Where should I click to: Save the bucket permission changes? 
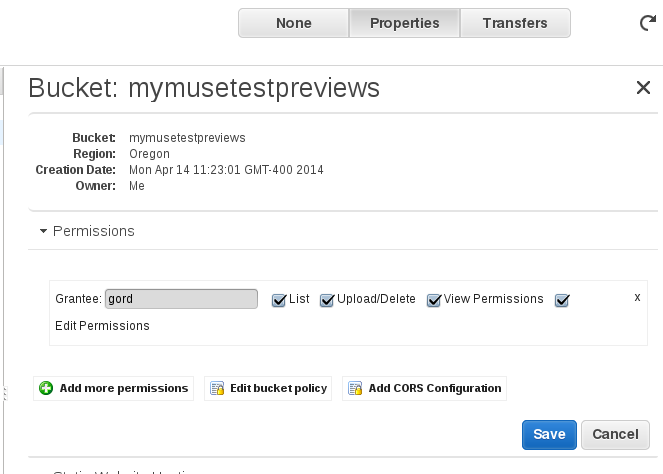tap(549, 434)
